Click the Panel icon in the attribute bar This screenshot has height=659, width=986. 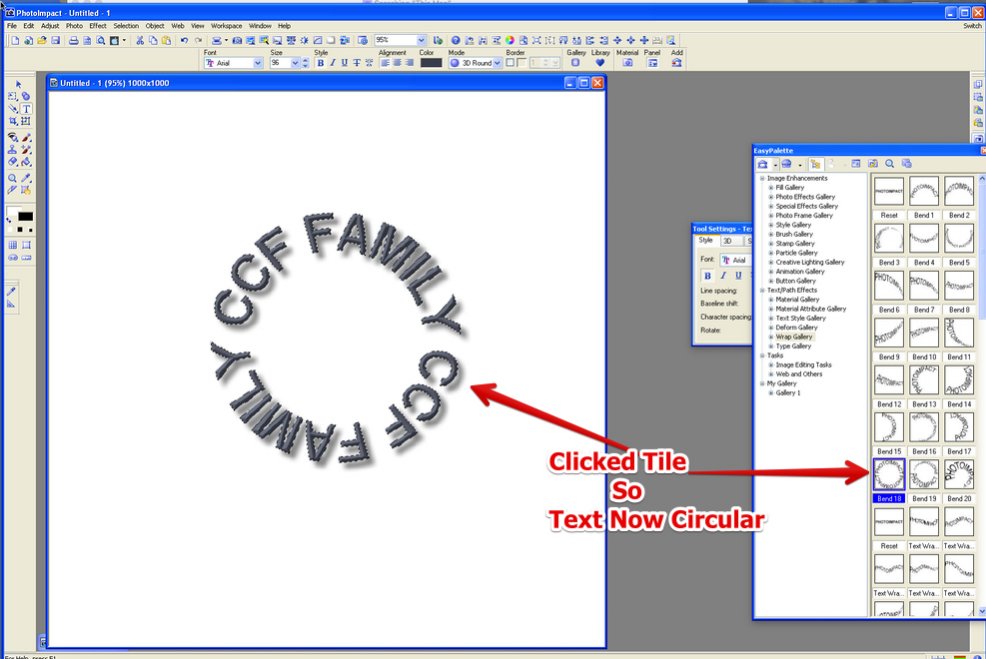(x=653, y=63)
